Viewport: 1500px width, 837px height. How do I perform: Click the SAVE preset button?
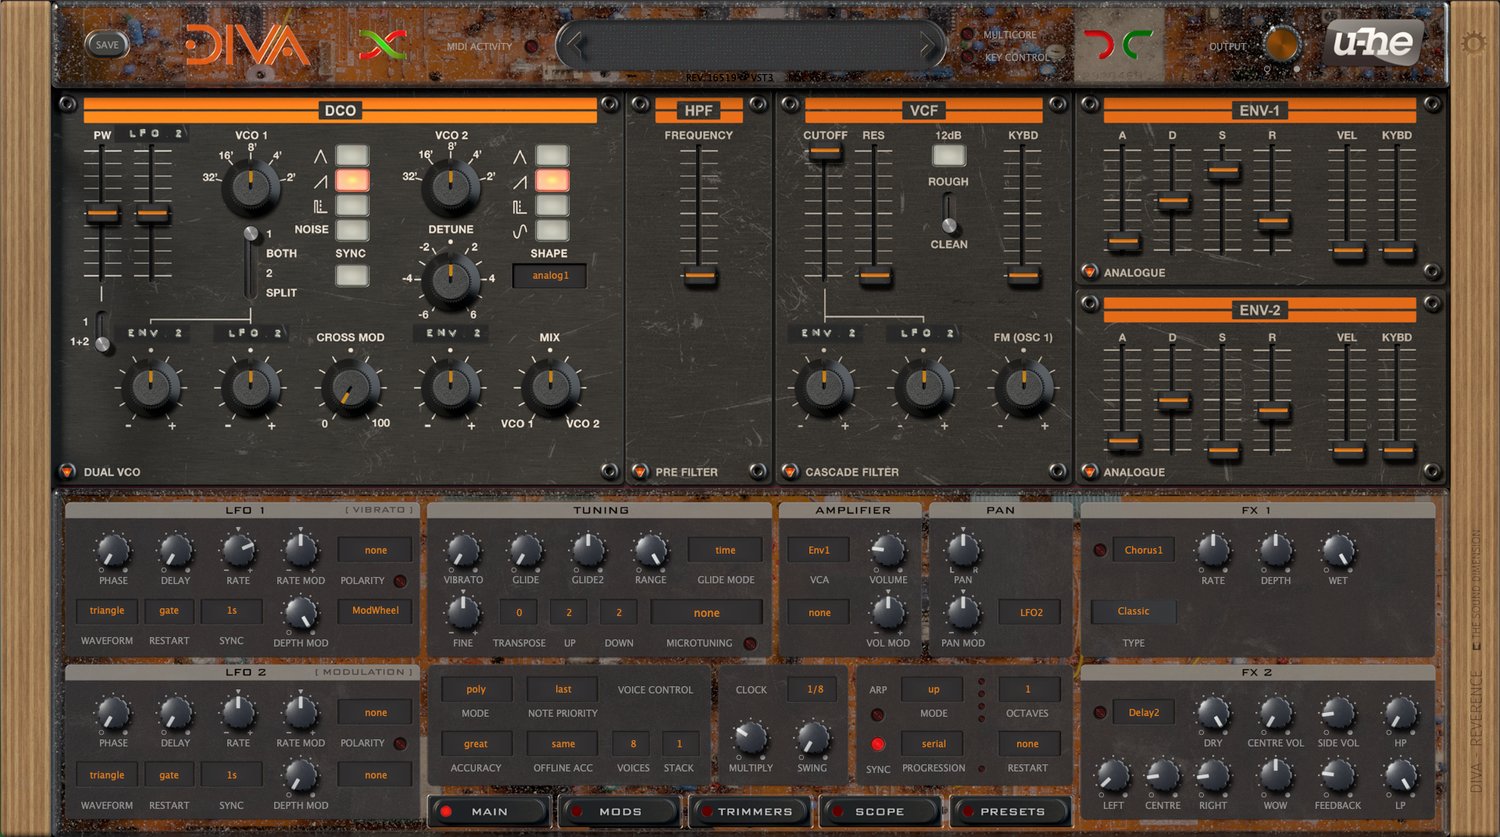107,44
